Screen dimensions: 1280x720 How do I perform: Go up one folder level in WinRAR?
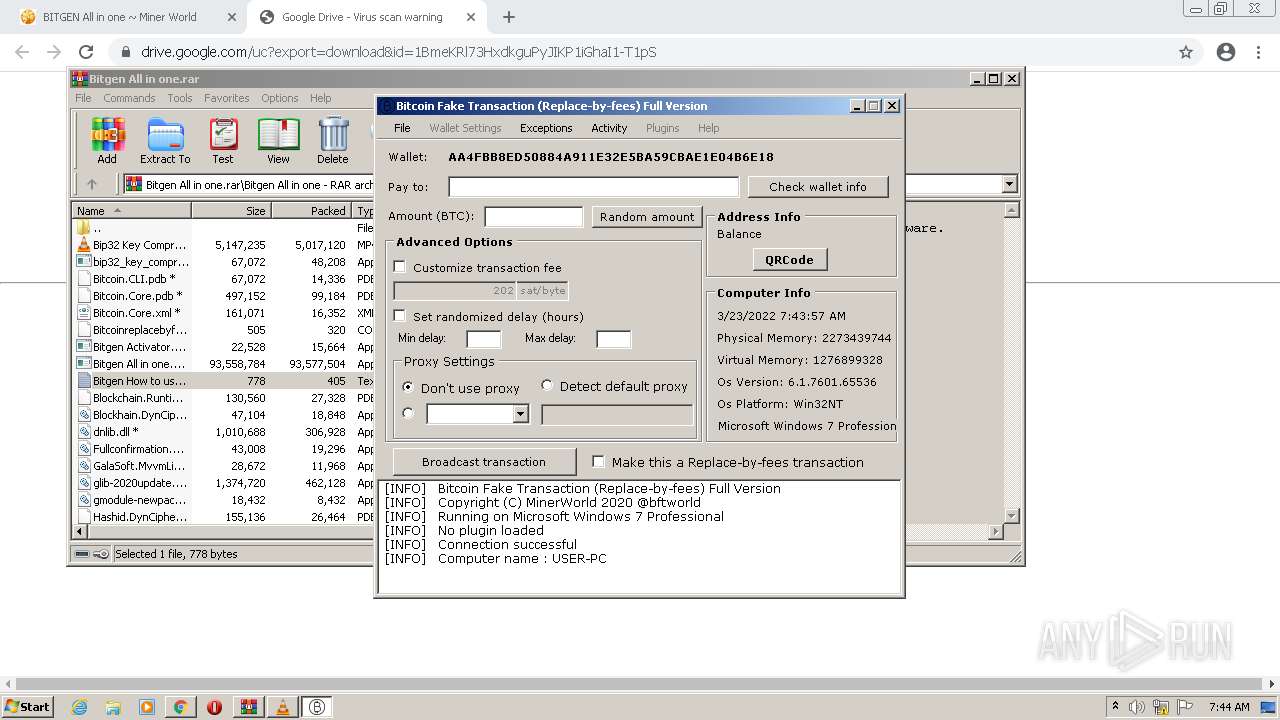pos(92,184)
